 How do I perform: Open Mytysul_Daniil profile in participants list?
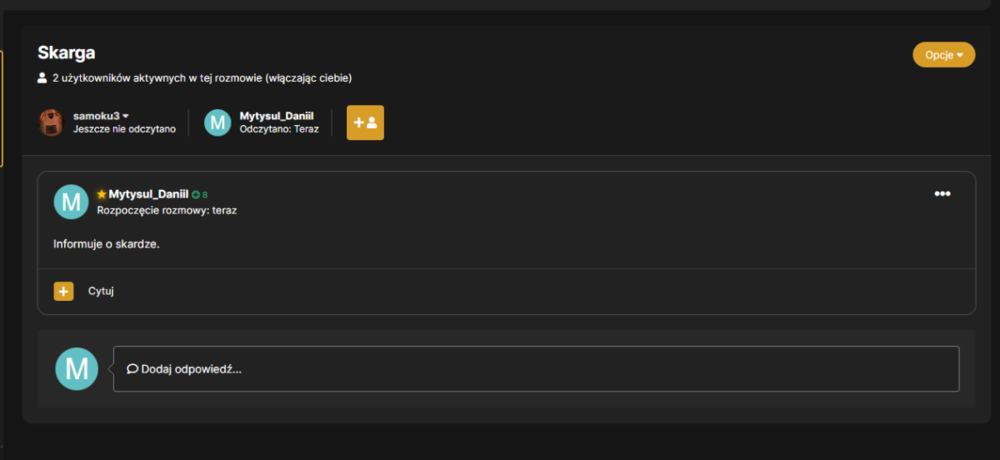click(277, 116)
